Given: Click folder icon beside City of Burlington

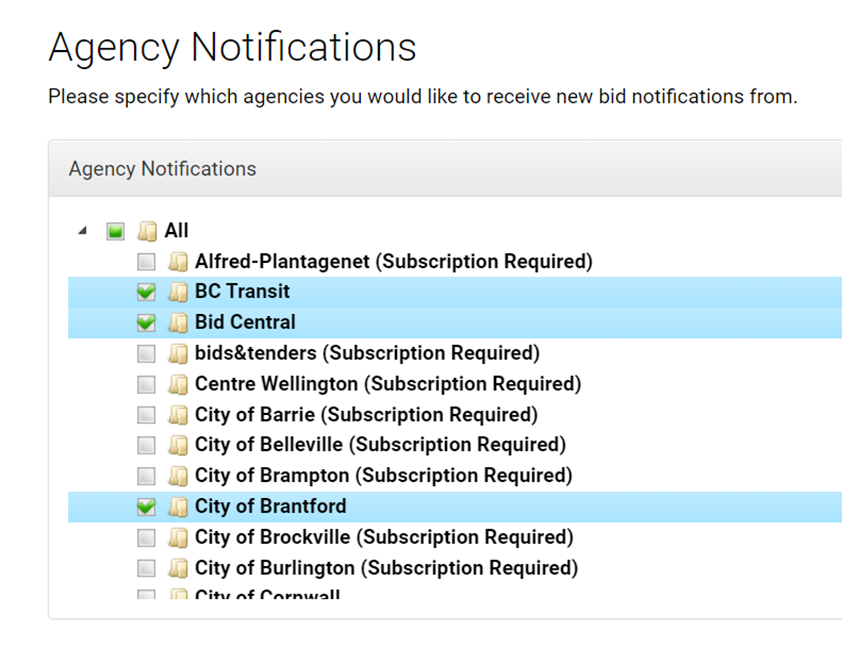Looking at the screenshot, I should (x=178, y=568).
